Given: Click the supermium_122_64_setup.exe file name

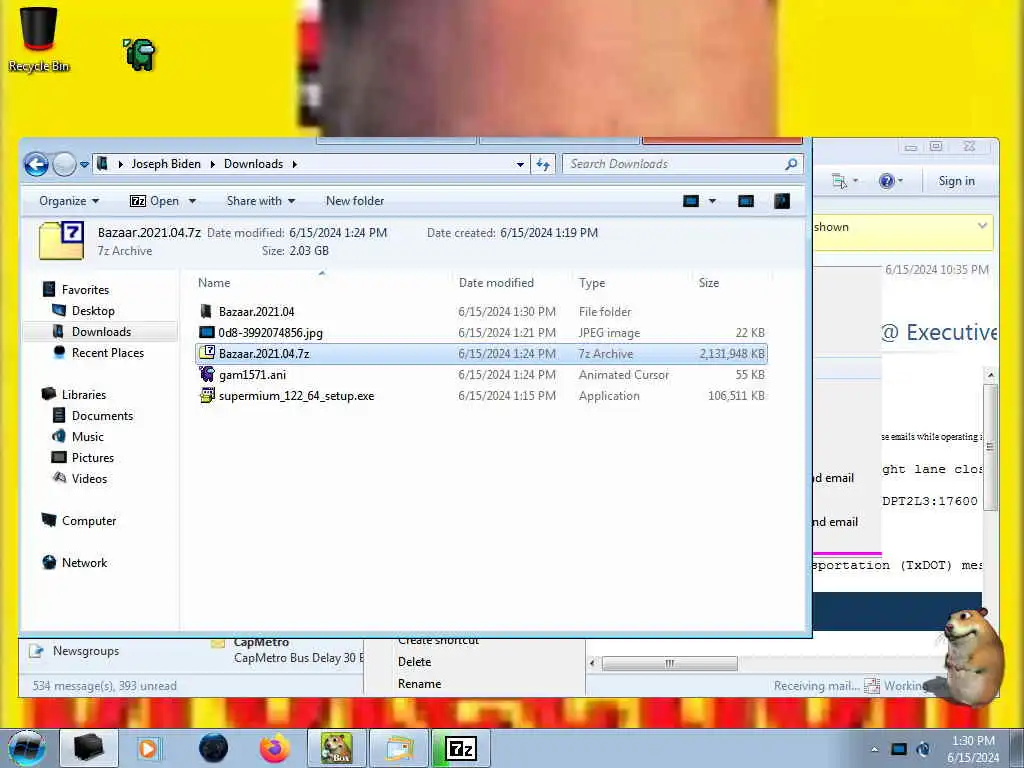Looking at the screenshot, I should pyautogui.click(x=296, y=396).
